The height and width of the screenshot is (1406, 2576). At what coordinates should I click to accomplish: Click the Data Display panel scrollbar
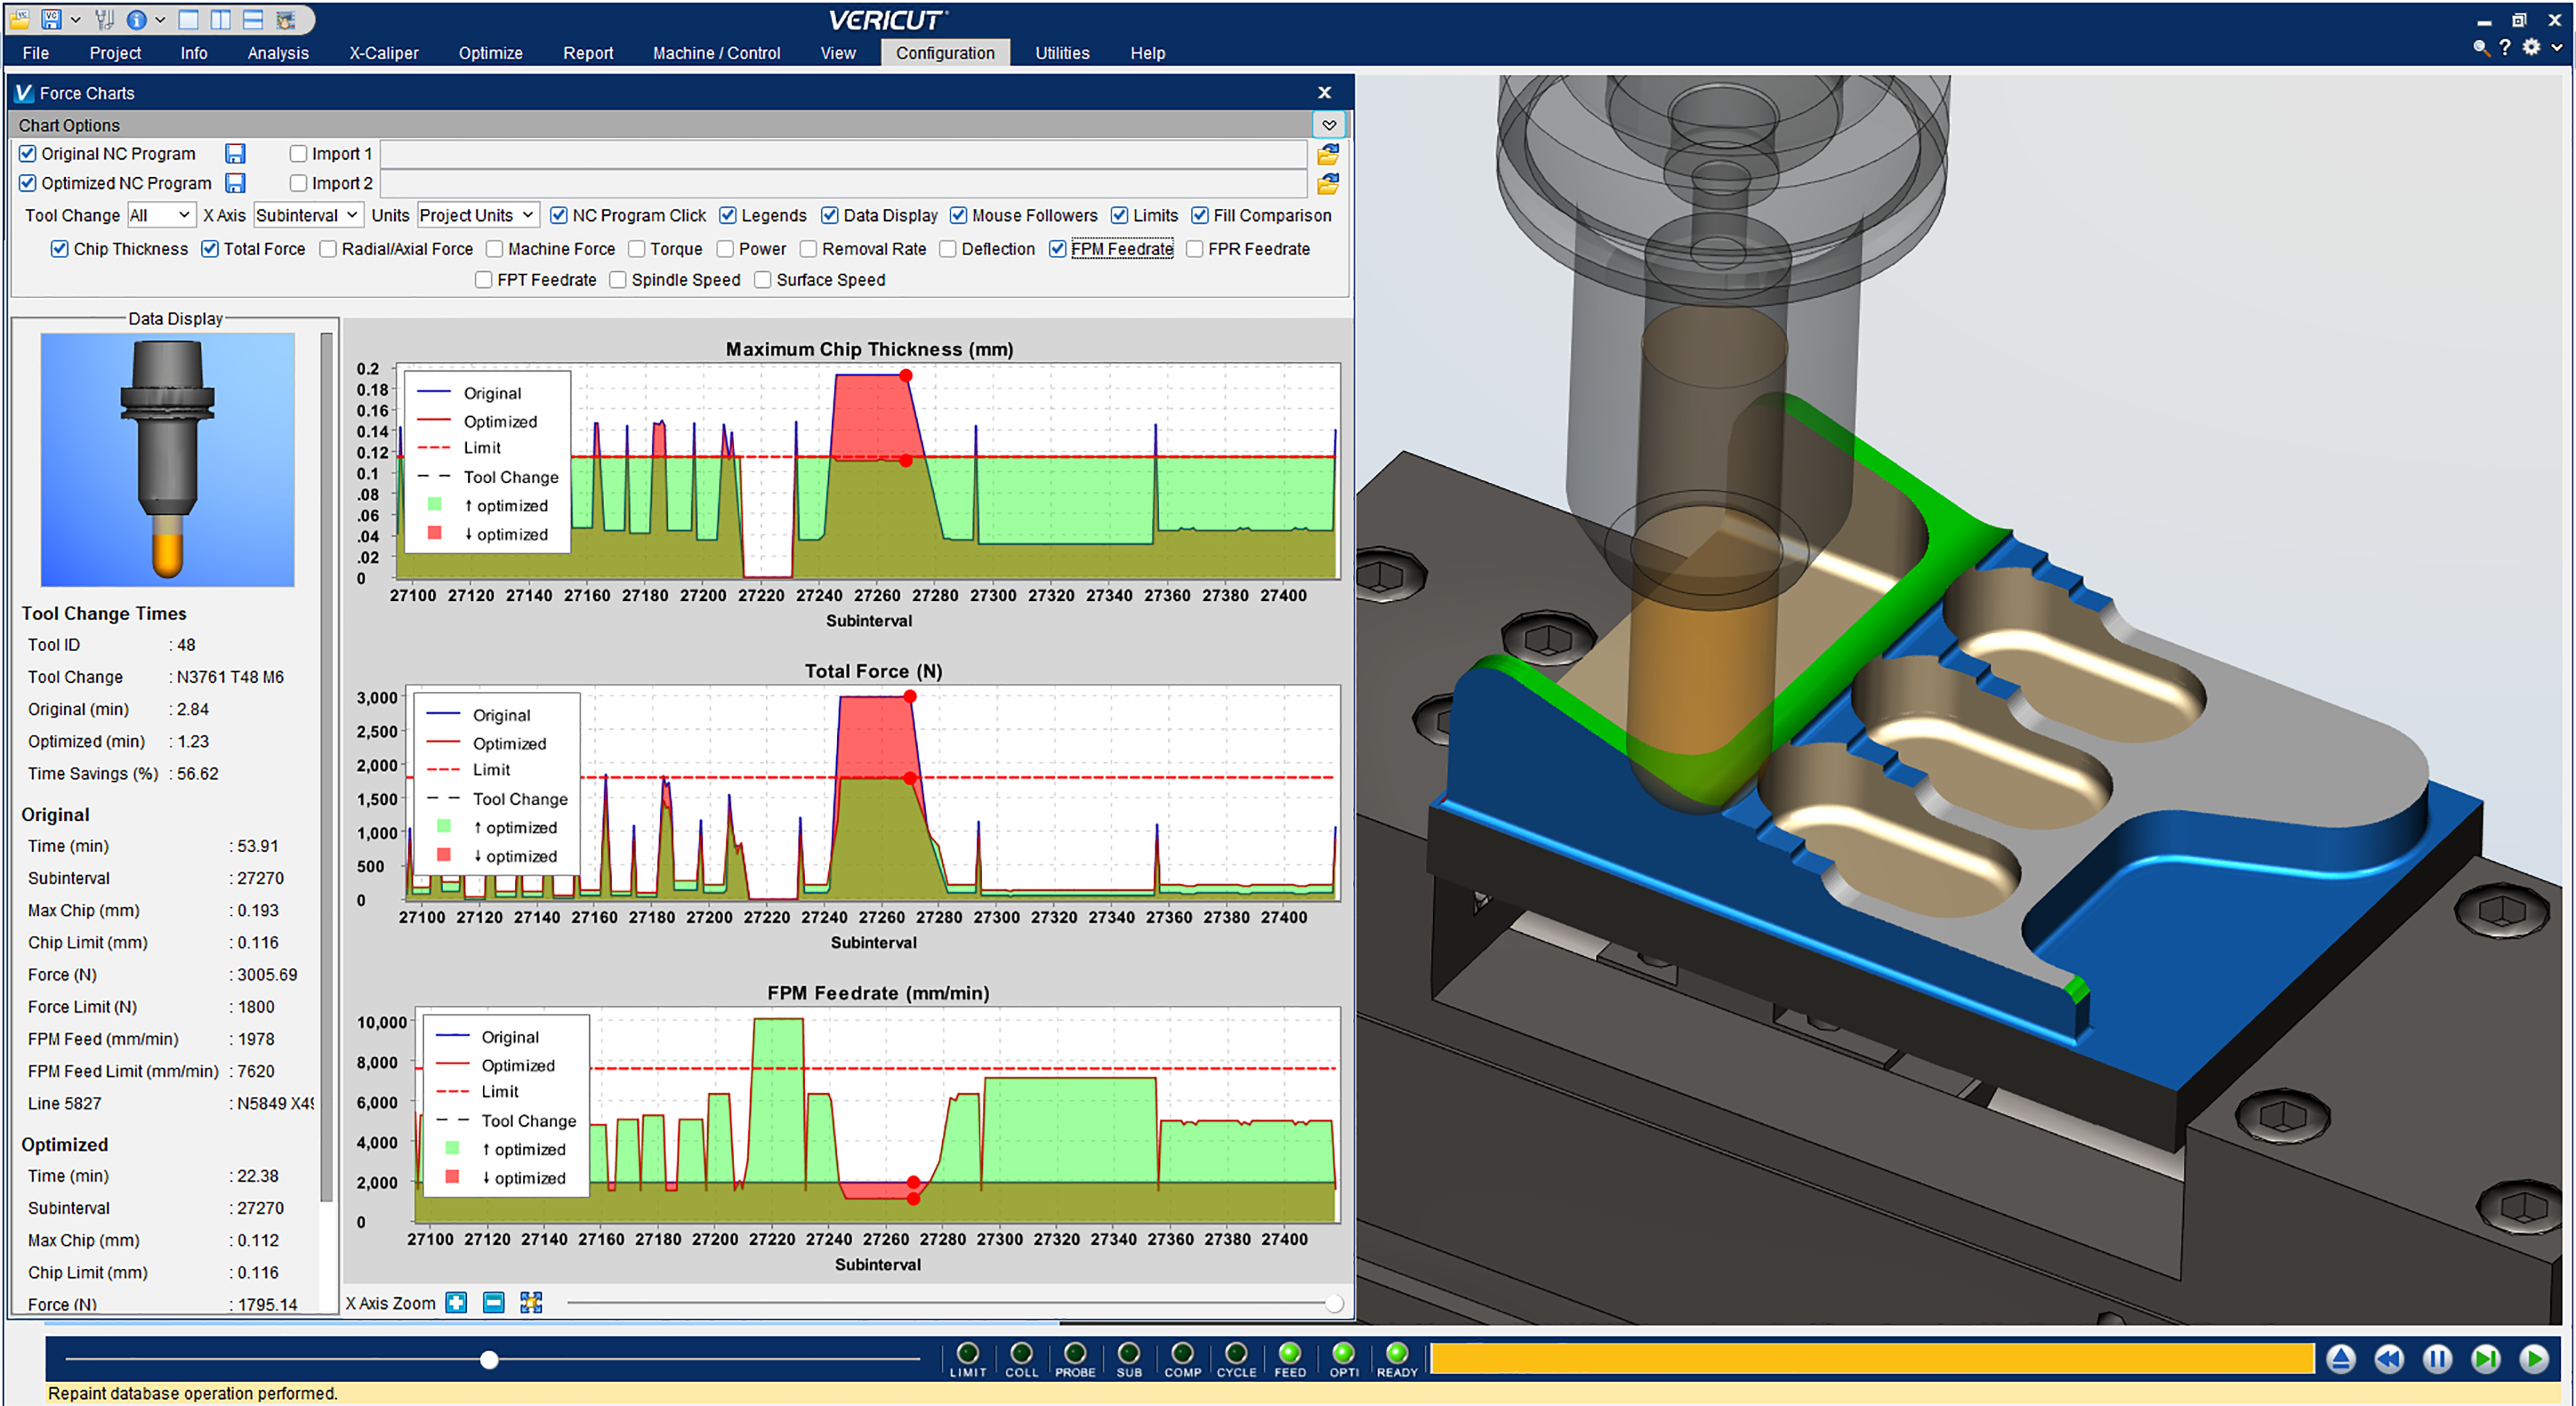(x=326, y=767)
